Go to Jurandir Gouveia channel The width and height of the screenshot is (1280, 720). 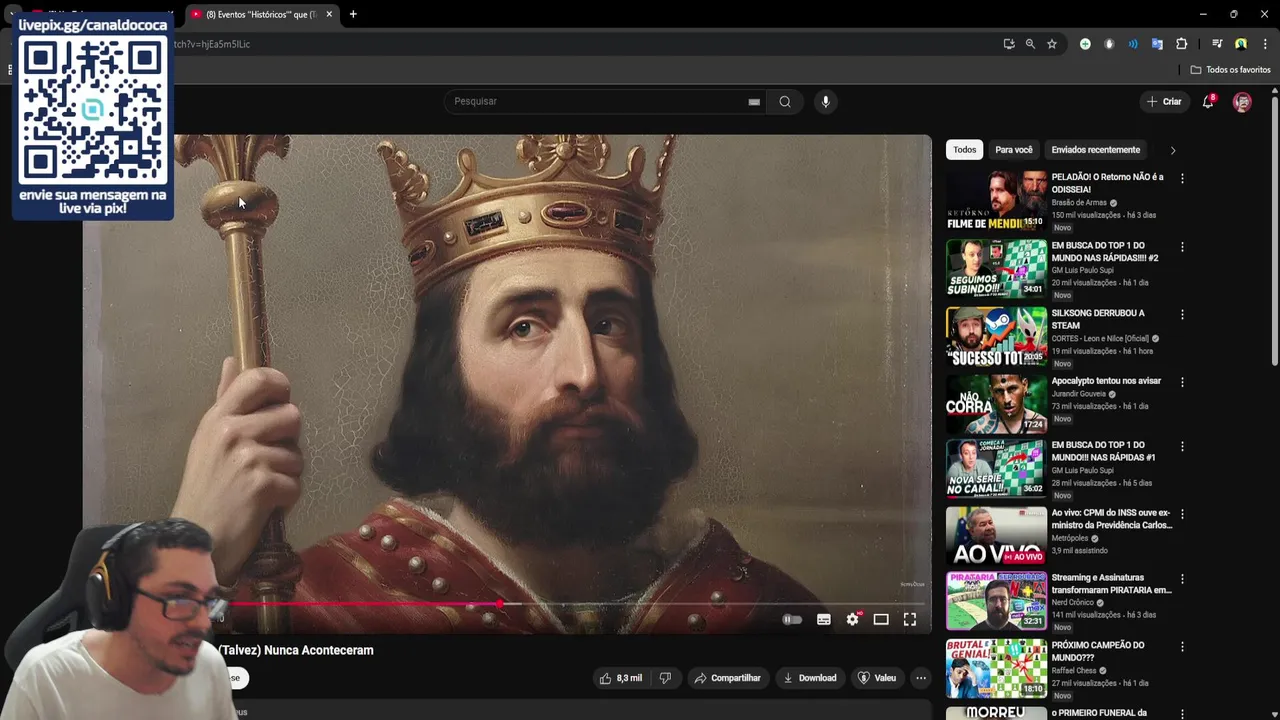(x=1078, y=394)
